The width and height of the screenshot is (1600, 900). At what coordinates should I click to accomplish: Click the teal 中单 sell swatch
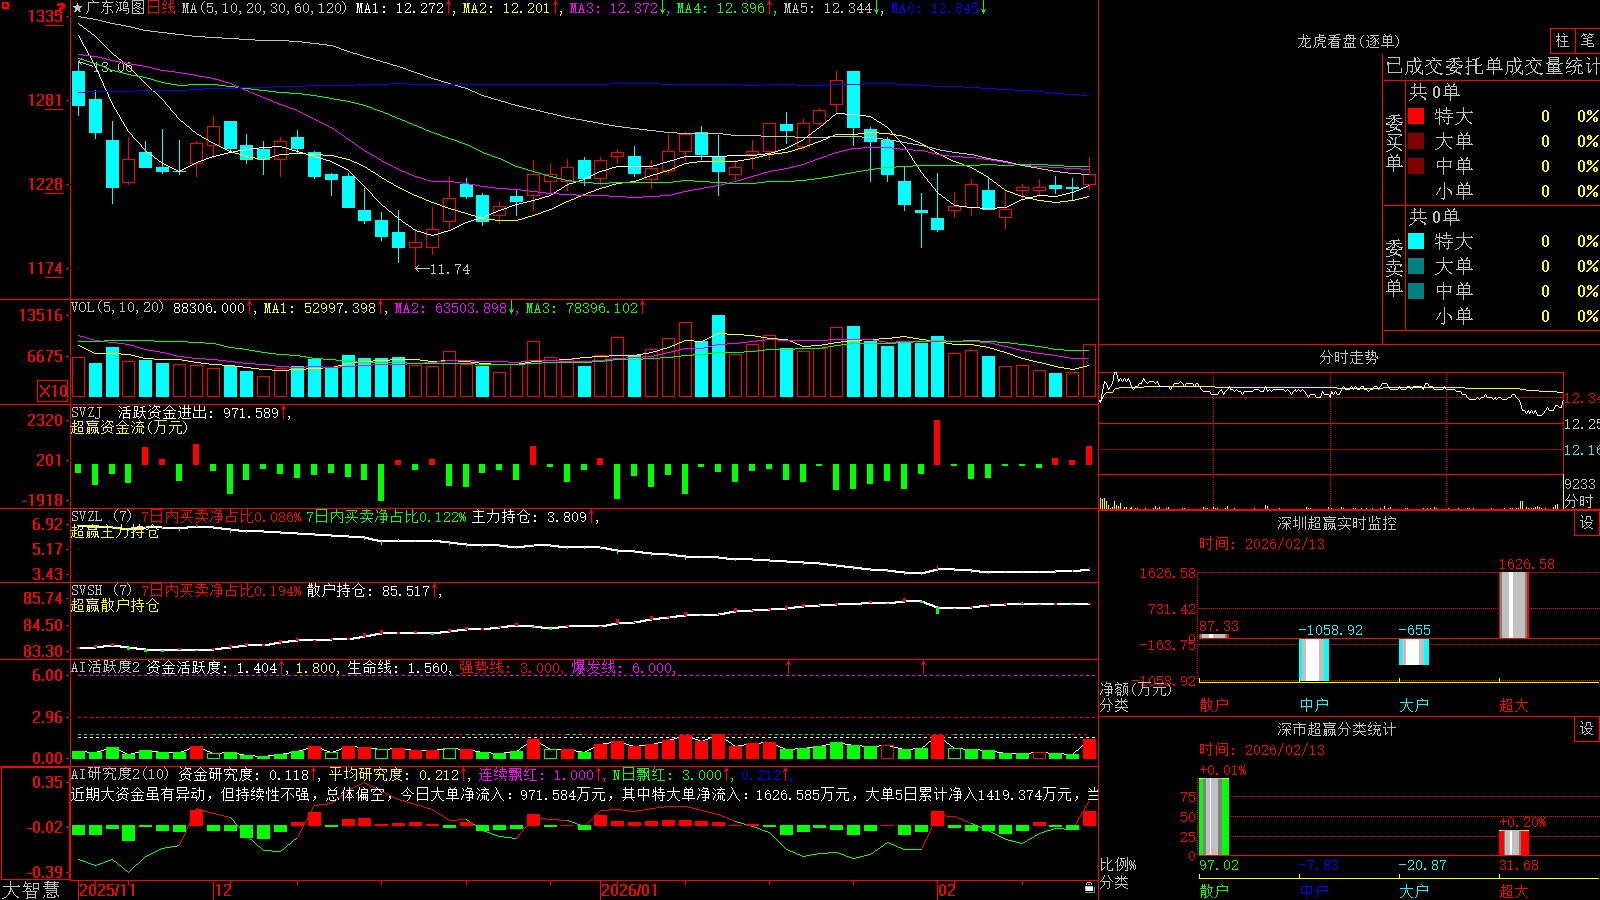(x=1416, y=291)
